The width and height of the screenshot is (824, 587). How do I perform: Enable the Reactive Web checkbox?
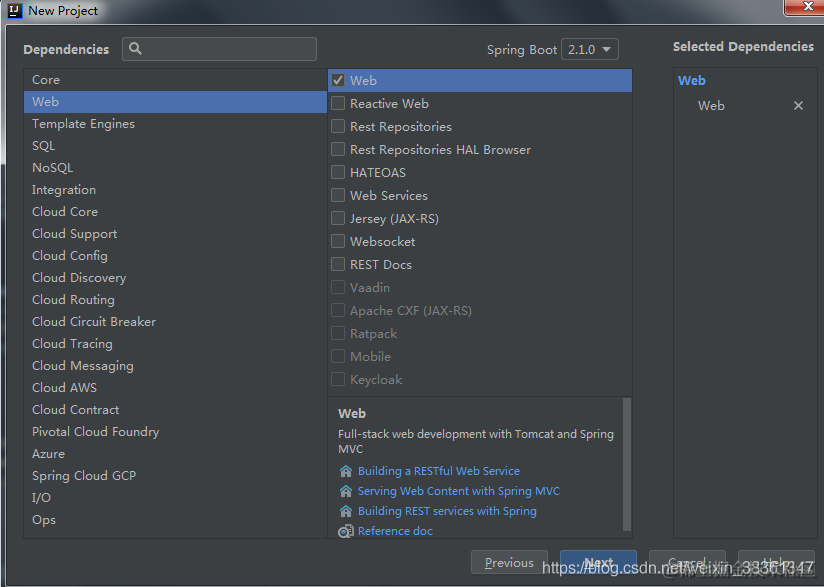click(338, 104)
